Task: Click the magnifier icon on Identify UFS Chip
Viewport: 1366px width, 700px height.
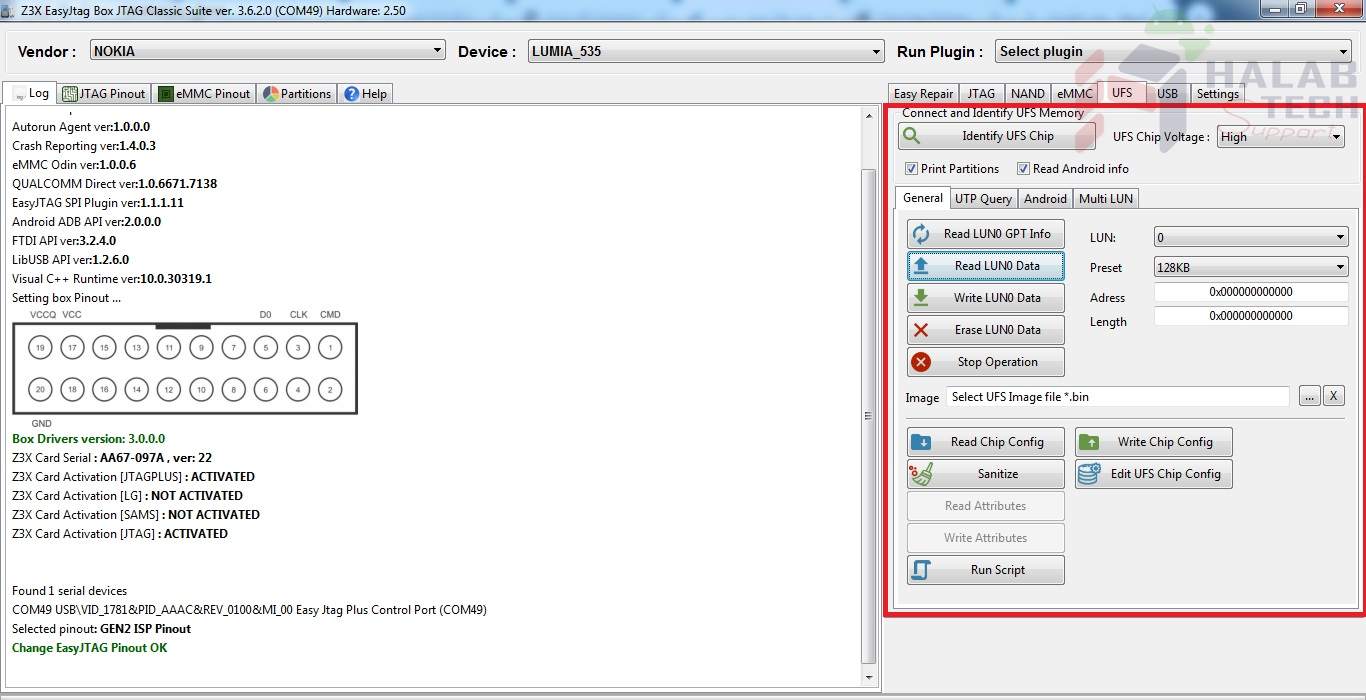Action: click(911, 136)
